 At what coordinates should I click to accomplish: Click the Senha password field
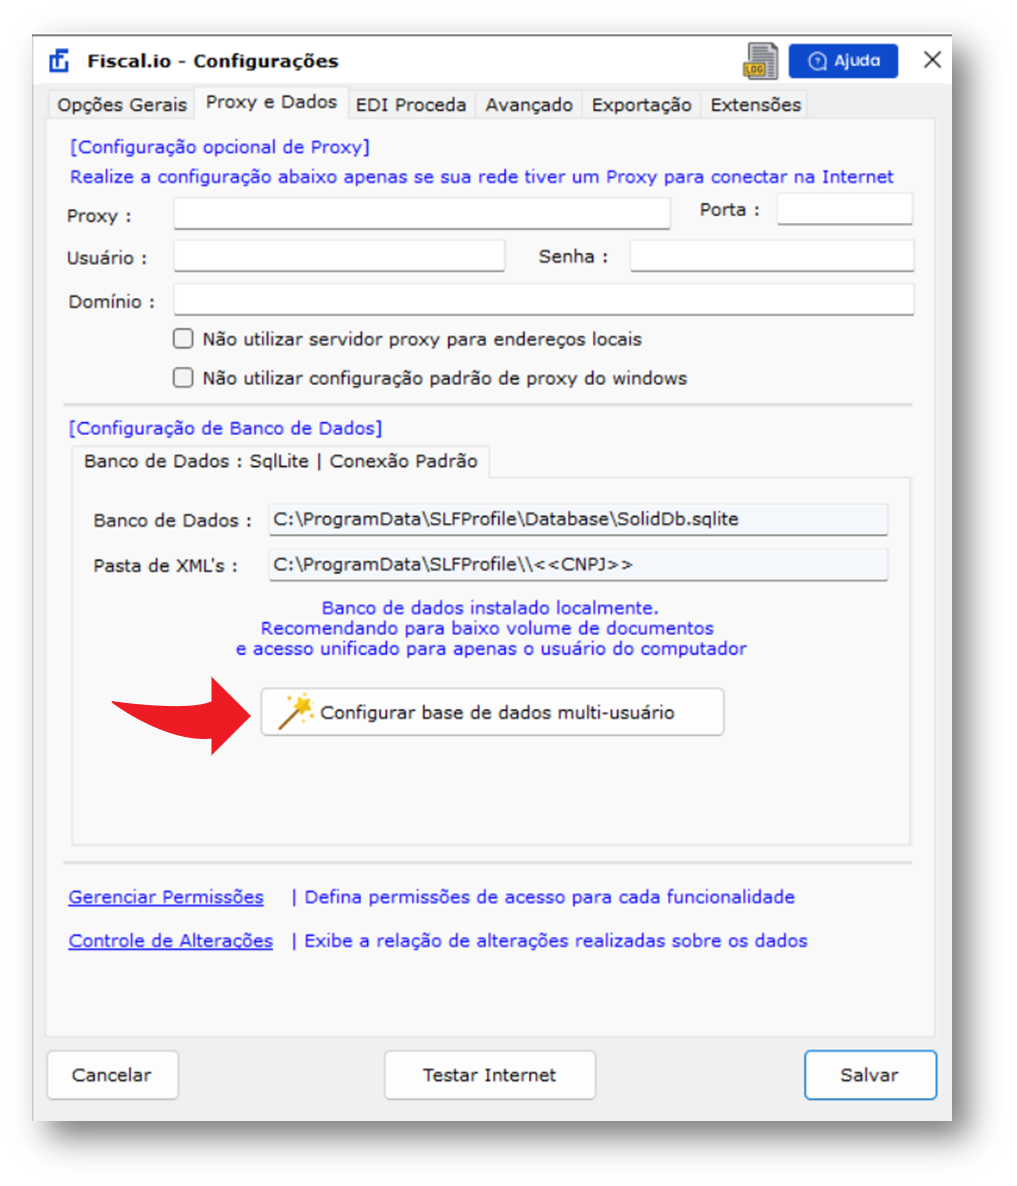[x=772, y=256]
